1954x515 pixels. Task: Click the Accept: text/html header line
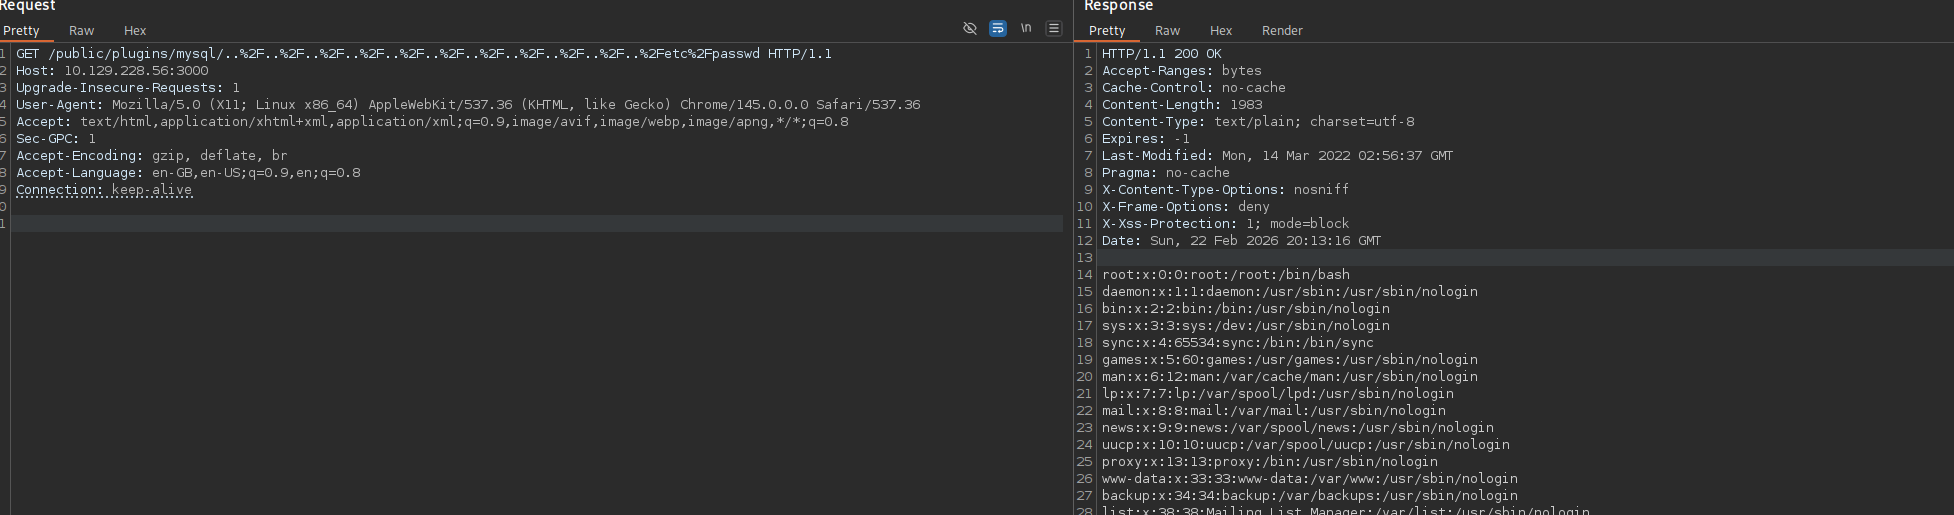(x=432, y=122)
